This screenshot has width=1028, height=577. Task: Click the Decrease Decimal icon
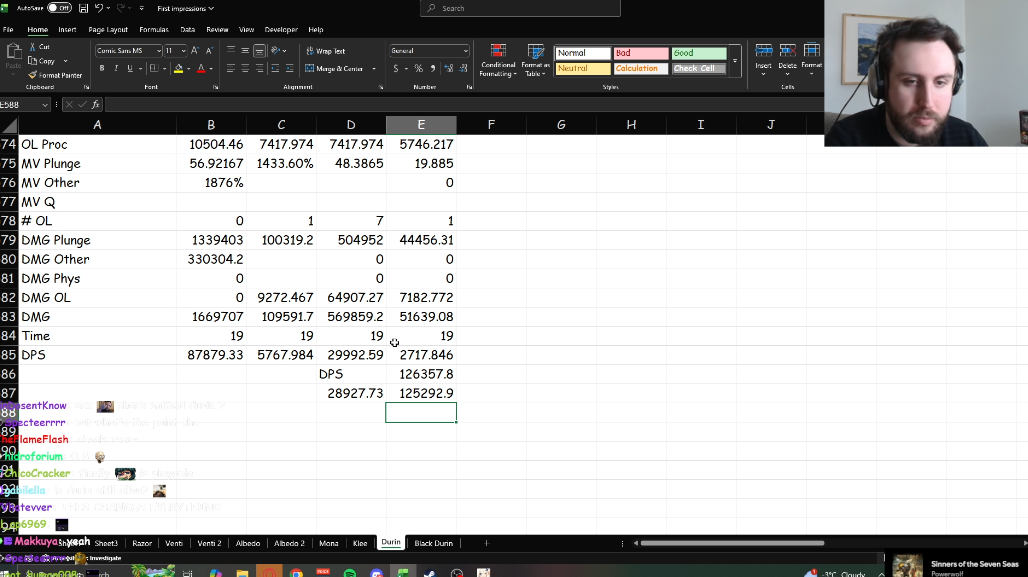click(464, 68)
